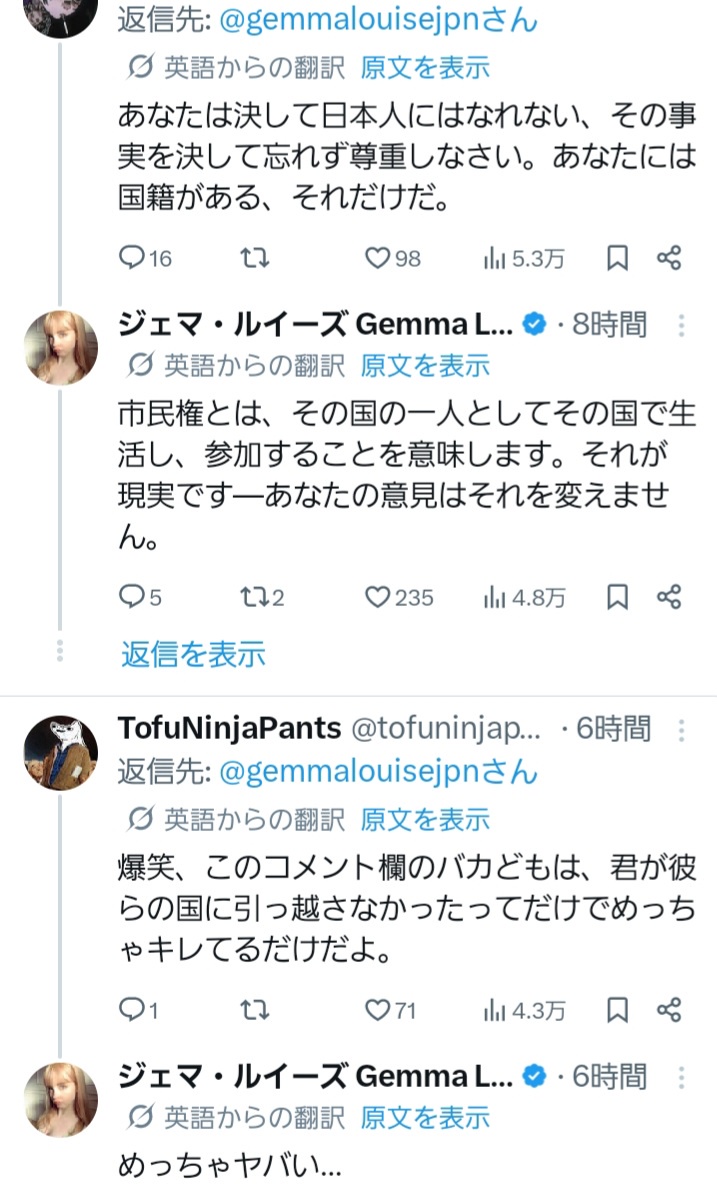Viewport: 717px width, 1195px height.
Task: Open more options on Gemma's 8時間 reply
Action: [x=682, y=326]
